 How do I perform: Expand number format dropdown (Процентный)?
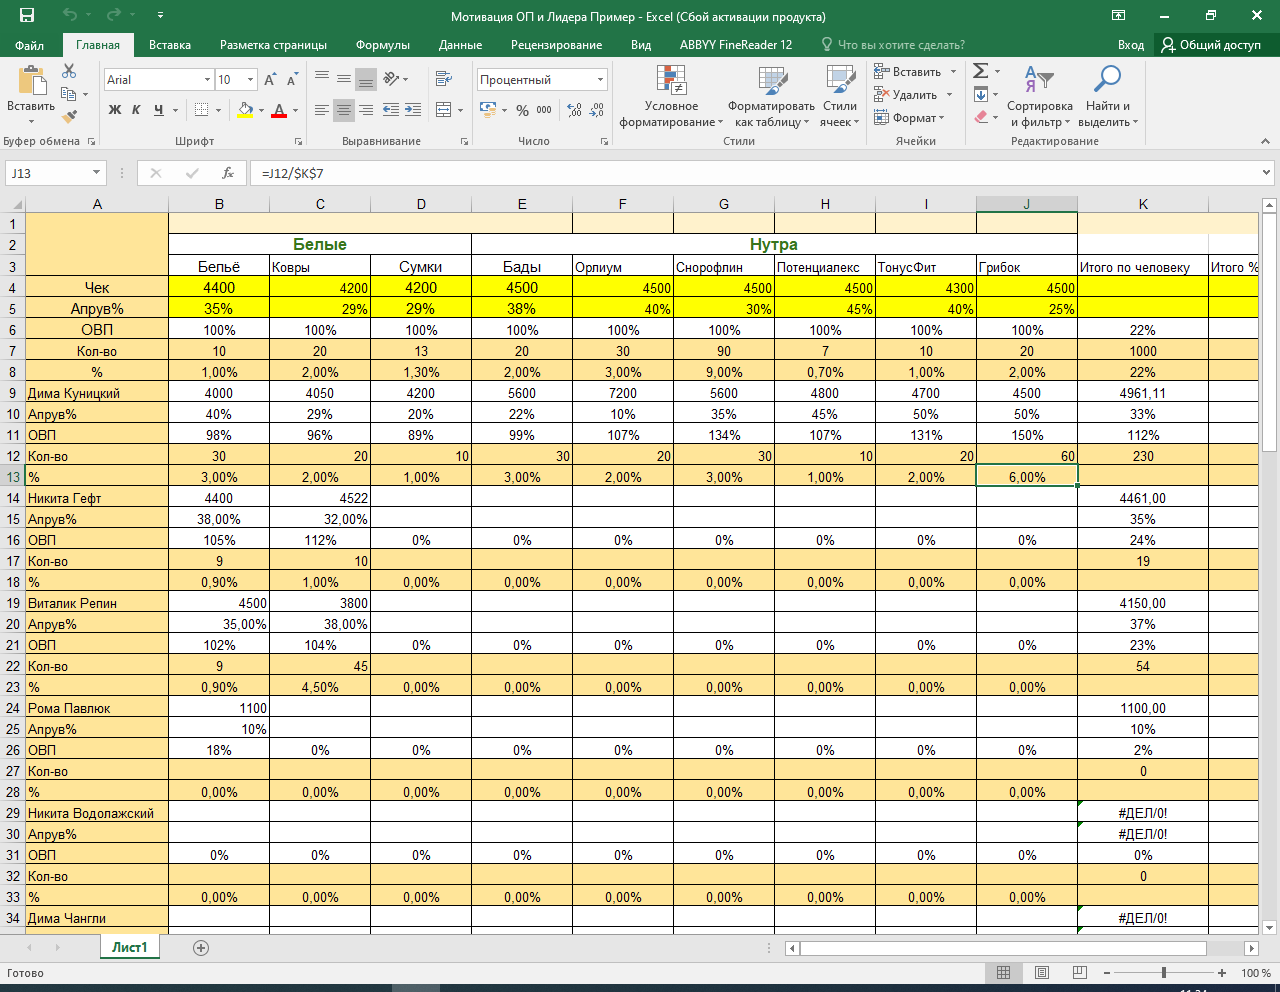600,80
